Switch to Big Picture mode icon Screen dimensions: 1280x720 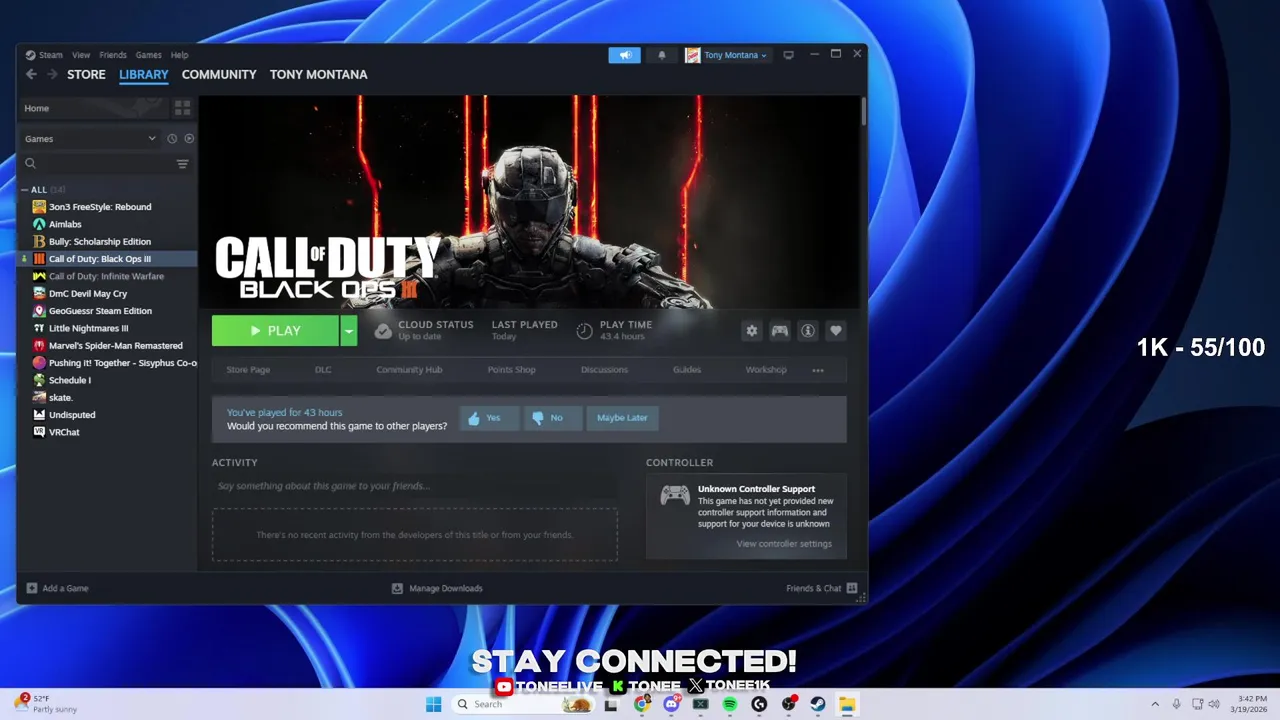point(788,55)
